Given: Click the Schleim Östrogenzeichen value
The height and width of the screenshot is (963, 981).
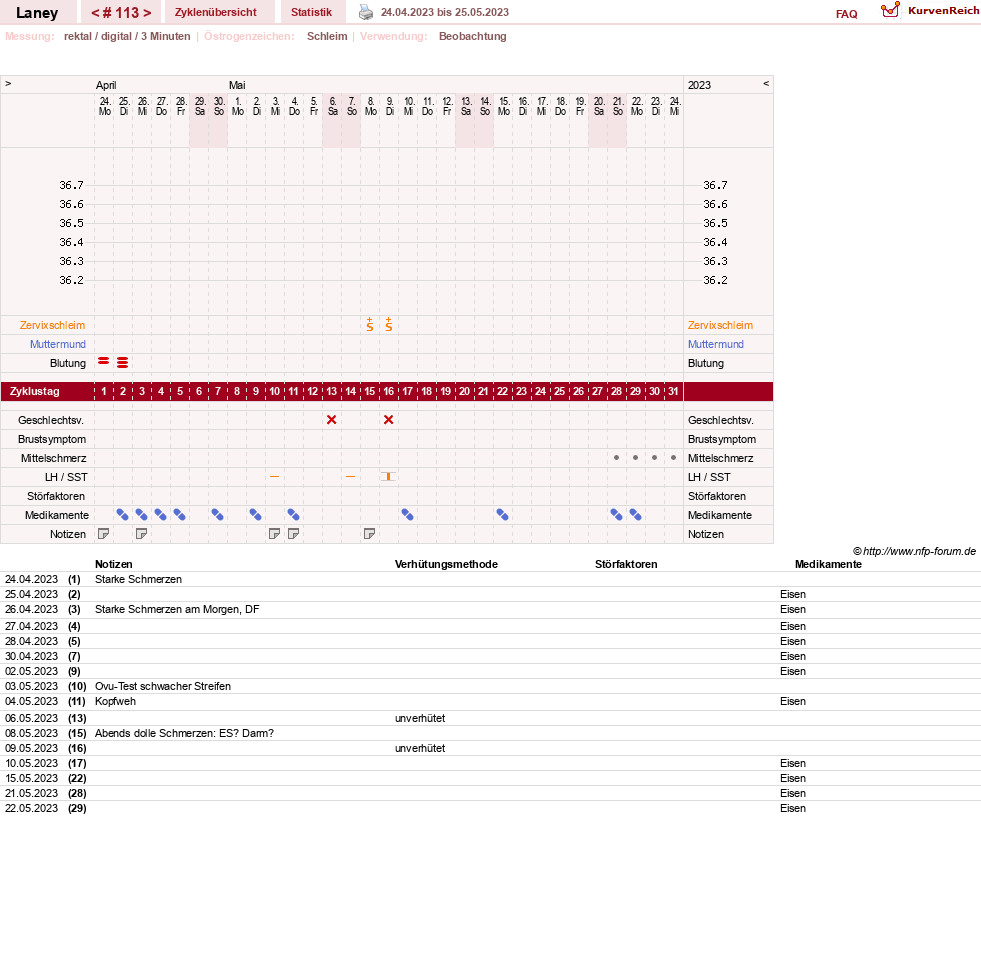Looking at the screenshot, I should click(327, 36).
